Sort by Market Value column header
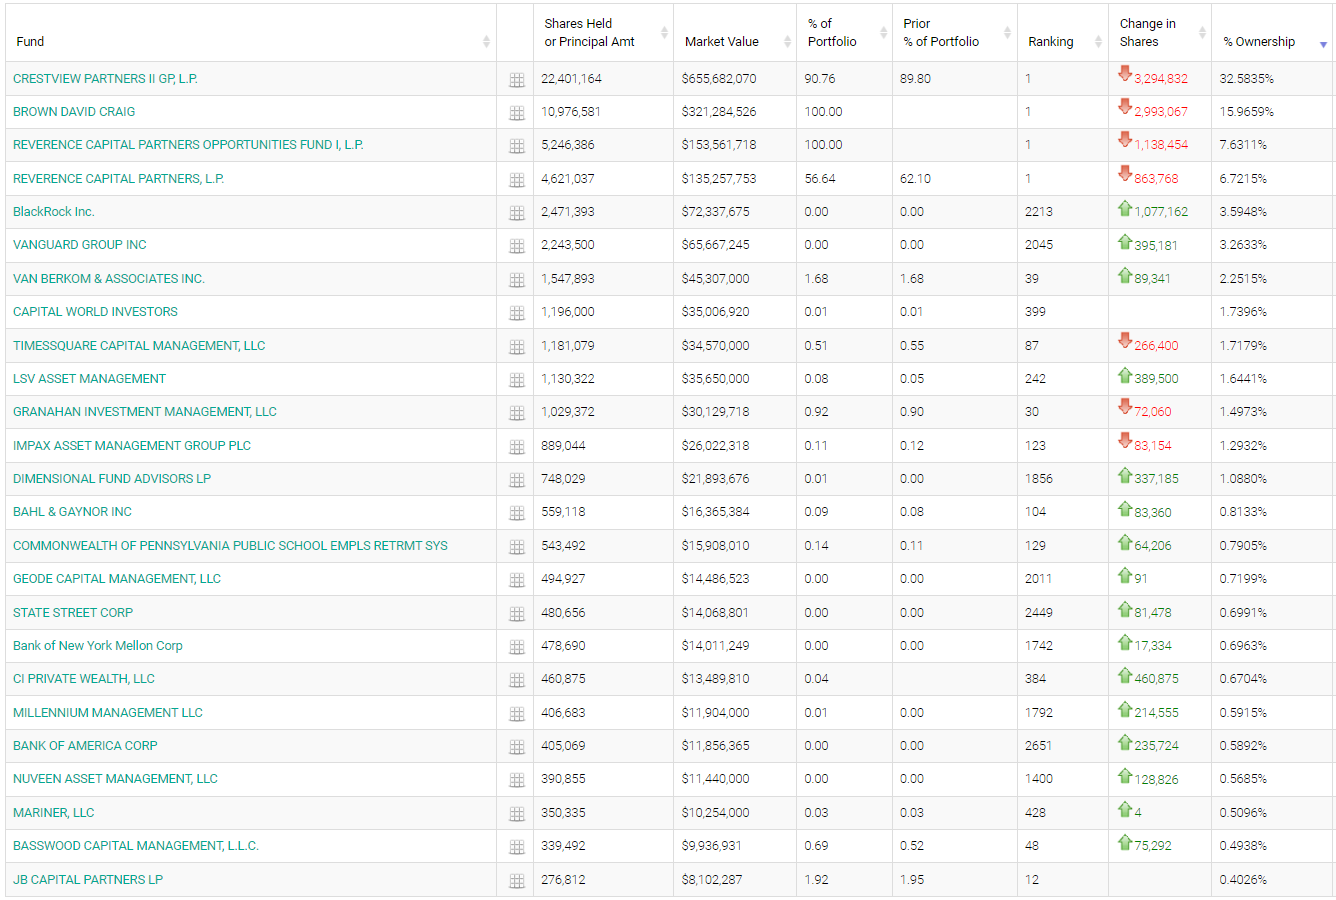 point(735,33)
